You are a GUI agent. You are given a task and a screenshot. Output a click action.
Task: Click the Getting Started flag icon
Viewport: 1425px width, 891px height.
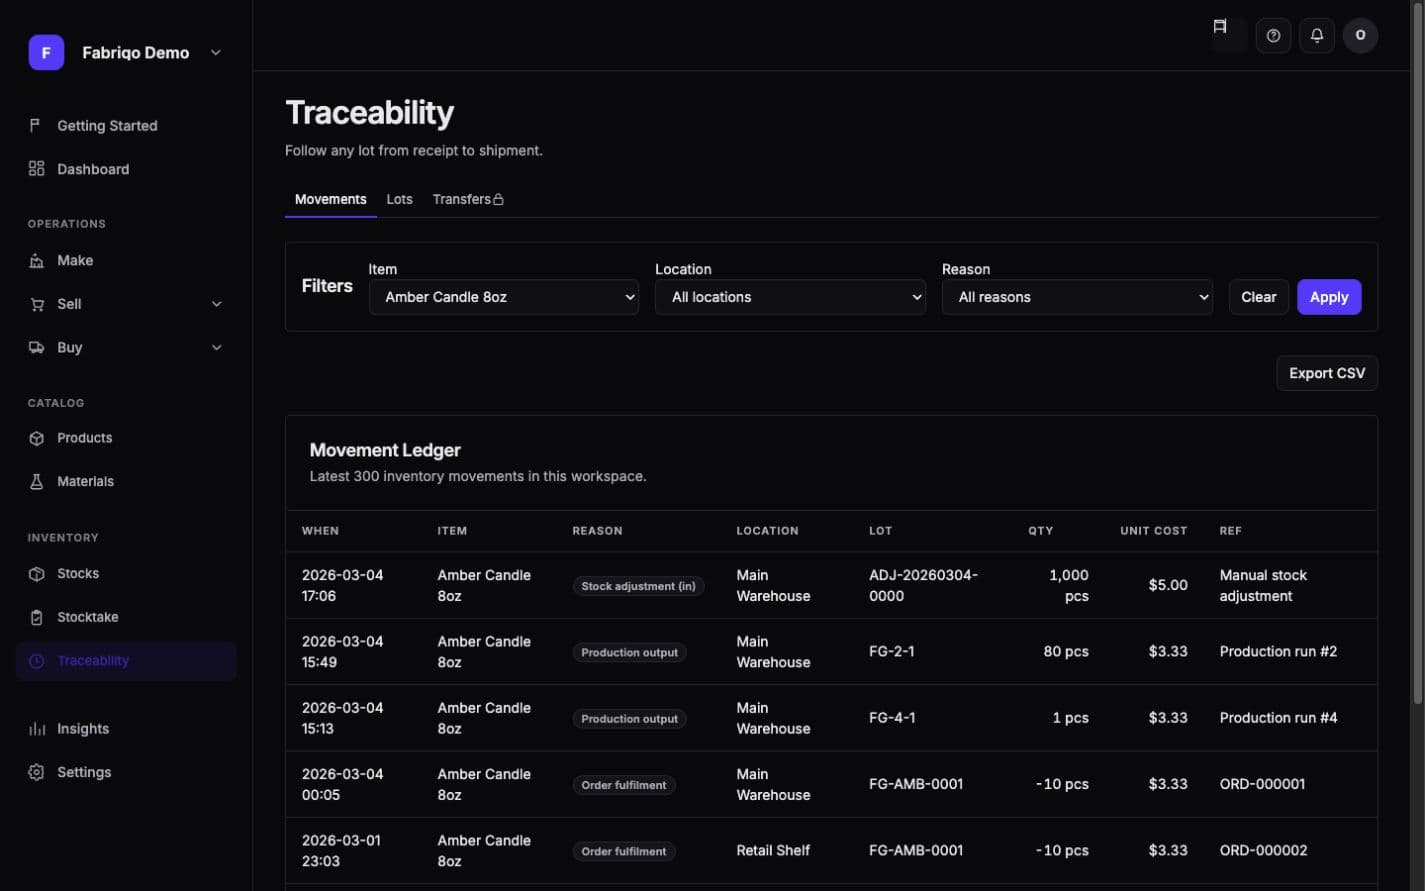tap(36, 125)
